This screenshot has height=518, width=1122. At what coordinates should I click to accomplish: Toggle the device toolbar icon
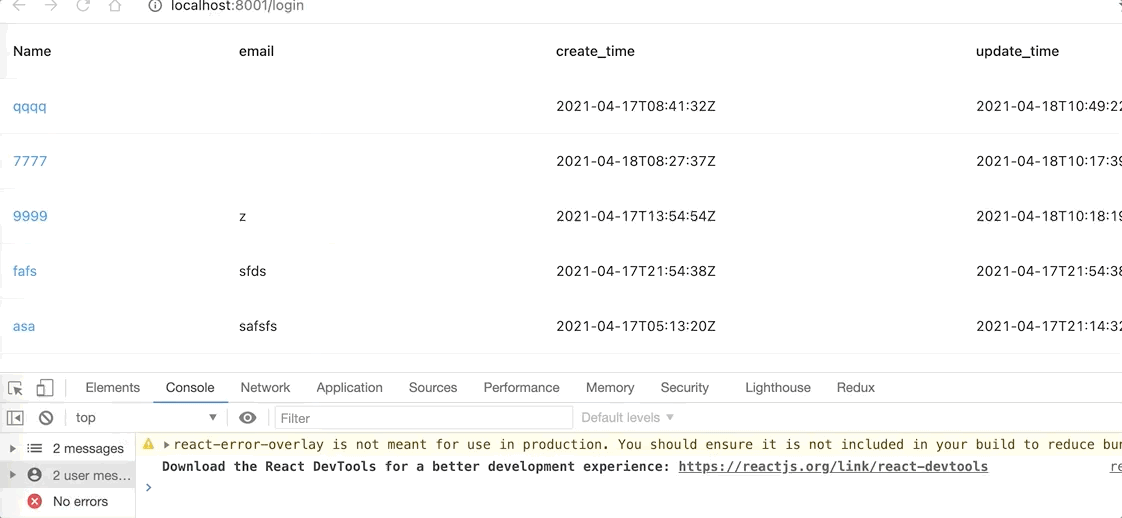[x=44, y=388]
